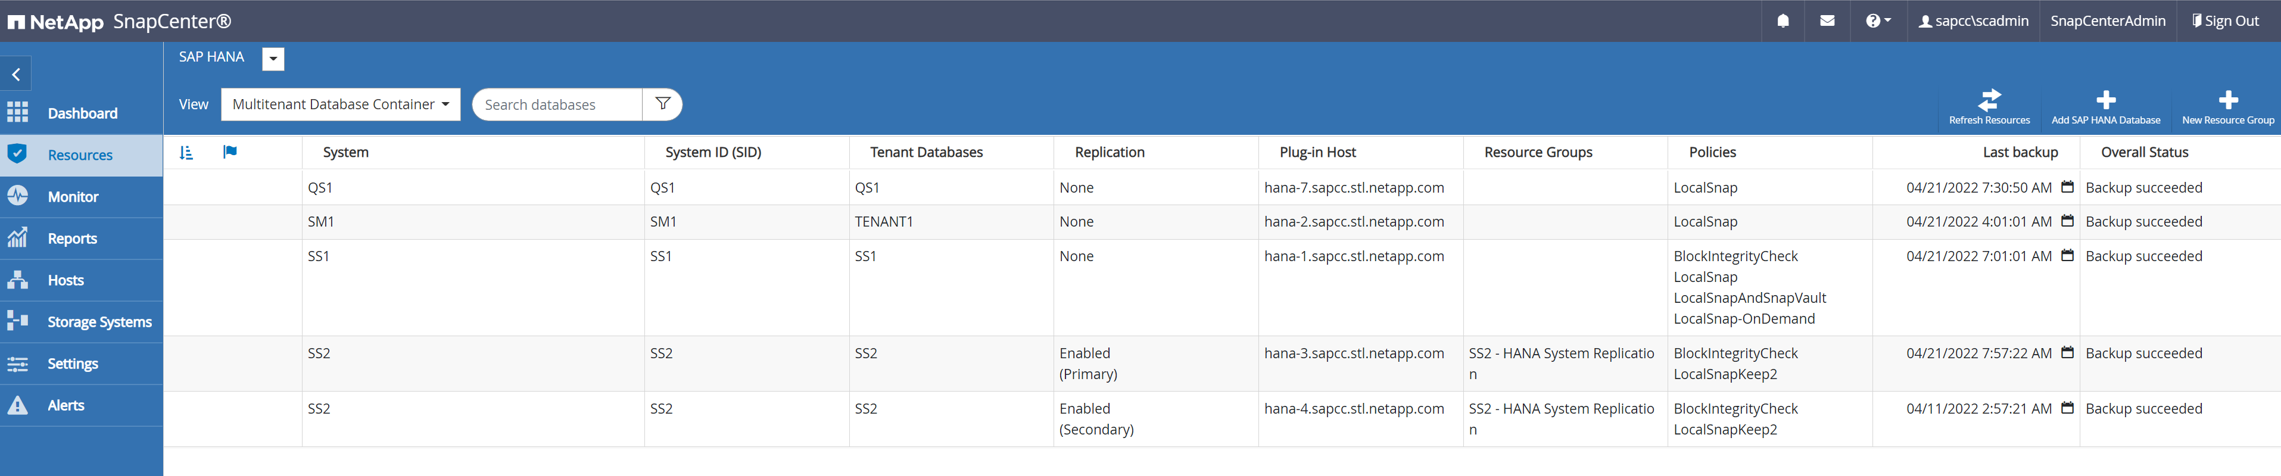2281x476 pixels.
Task: Click the Add SAP HANA Database icon
Action: [x=2105, y=100]
